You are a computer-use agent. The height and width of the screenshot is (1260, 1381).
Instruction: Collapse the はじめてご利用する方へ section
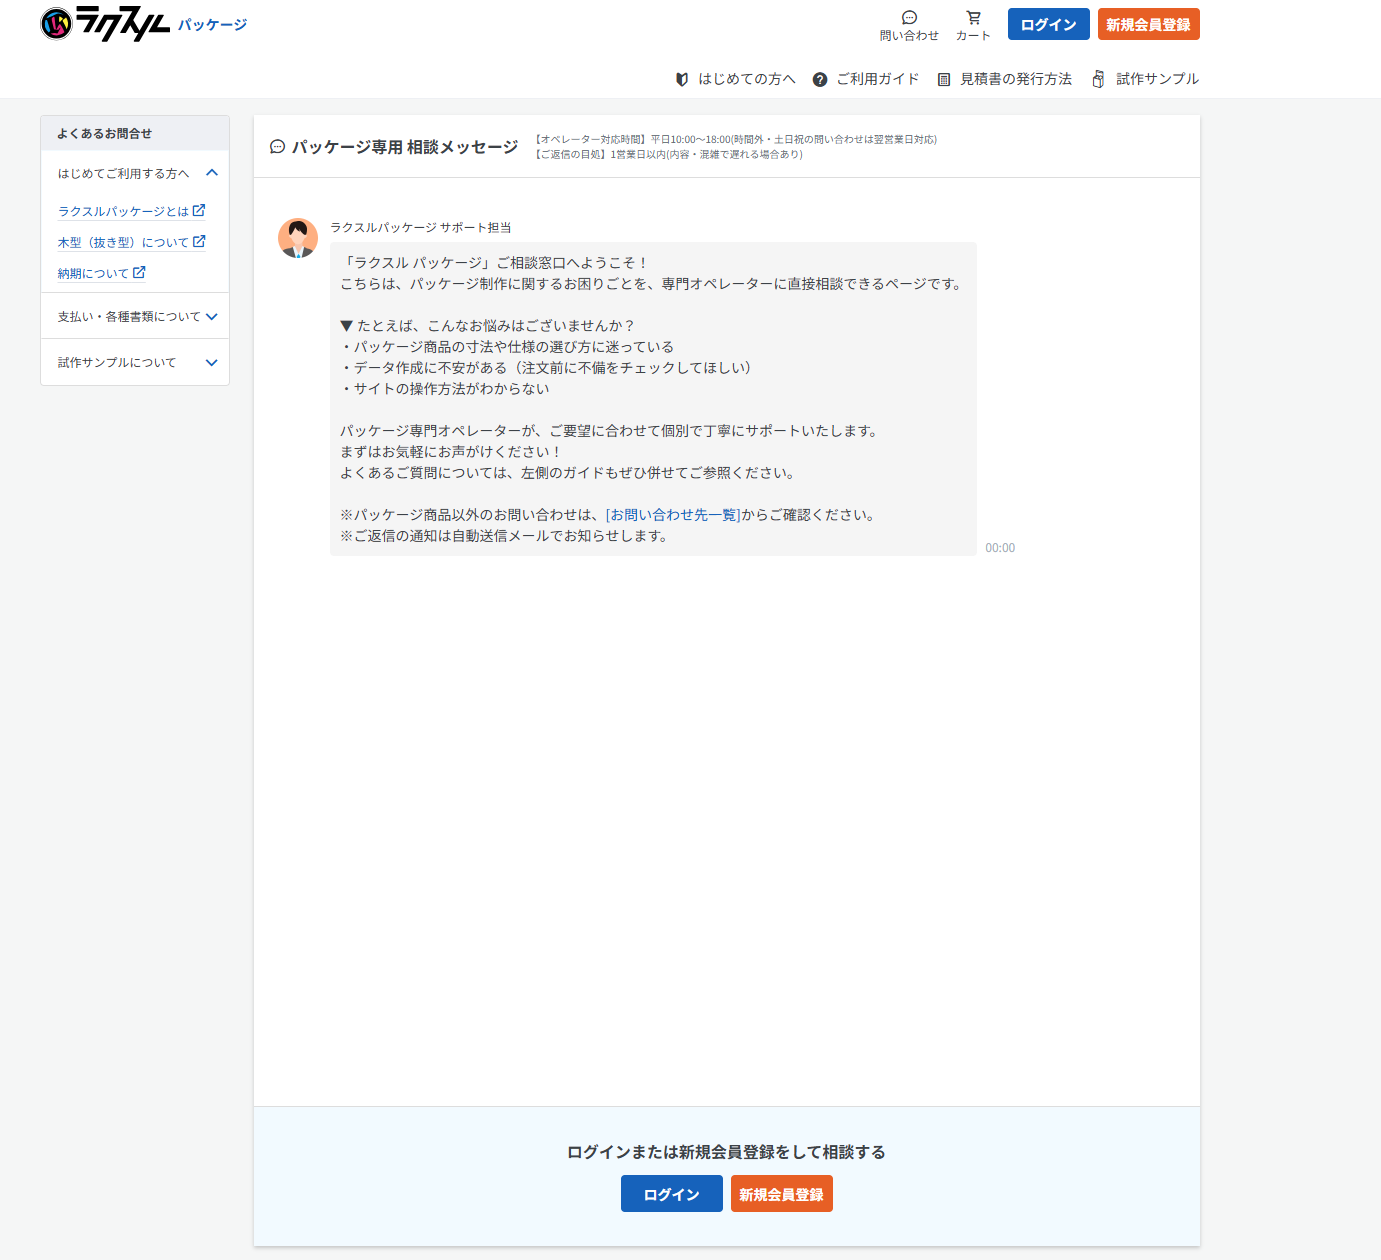tap(135, 173)
